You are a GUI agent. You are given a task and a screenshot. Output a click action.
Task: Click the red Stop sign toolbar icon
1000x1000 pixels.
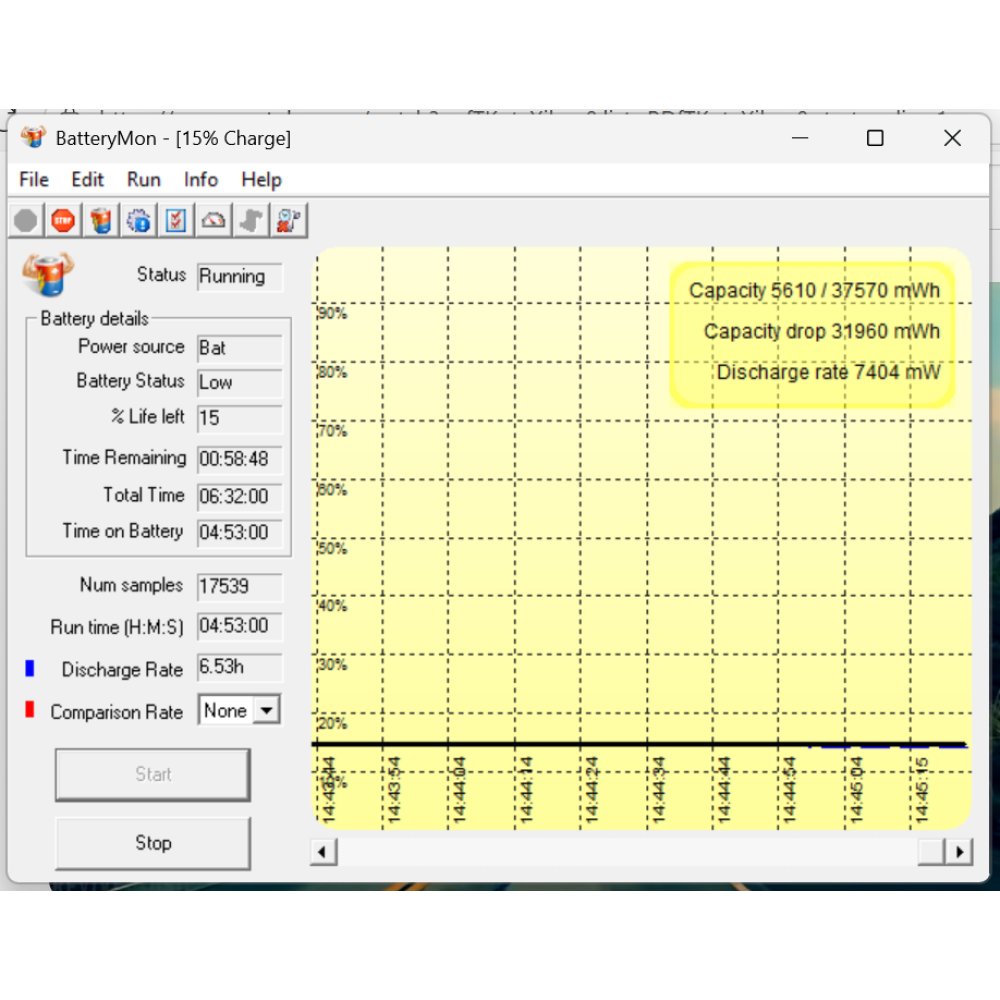[x=63, y=220]
